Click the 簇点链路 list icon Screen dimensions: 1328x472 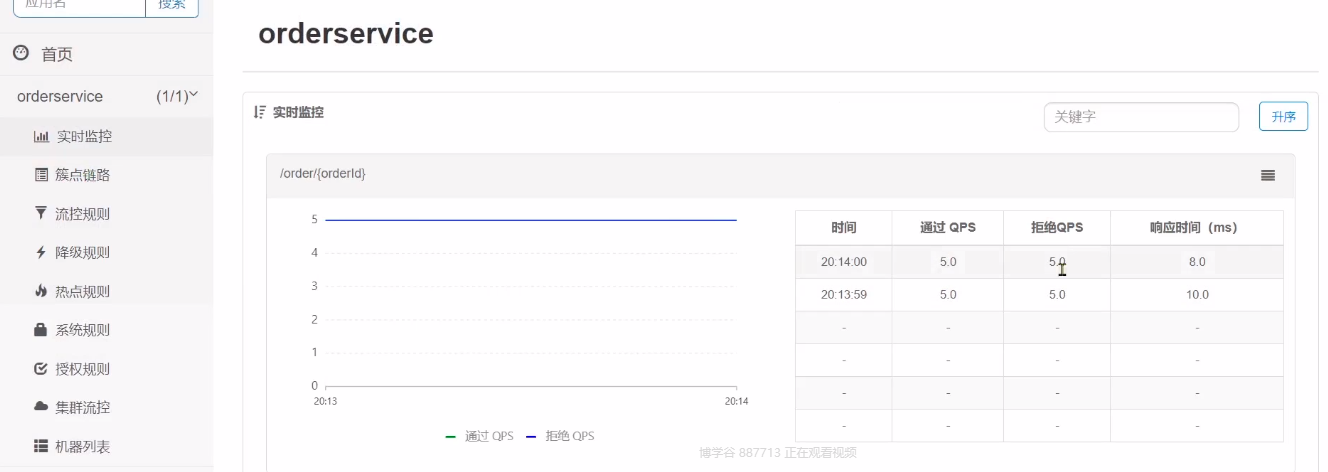coord(41,175)
